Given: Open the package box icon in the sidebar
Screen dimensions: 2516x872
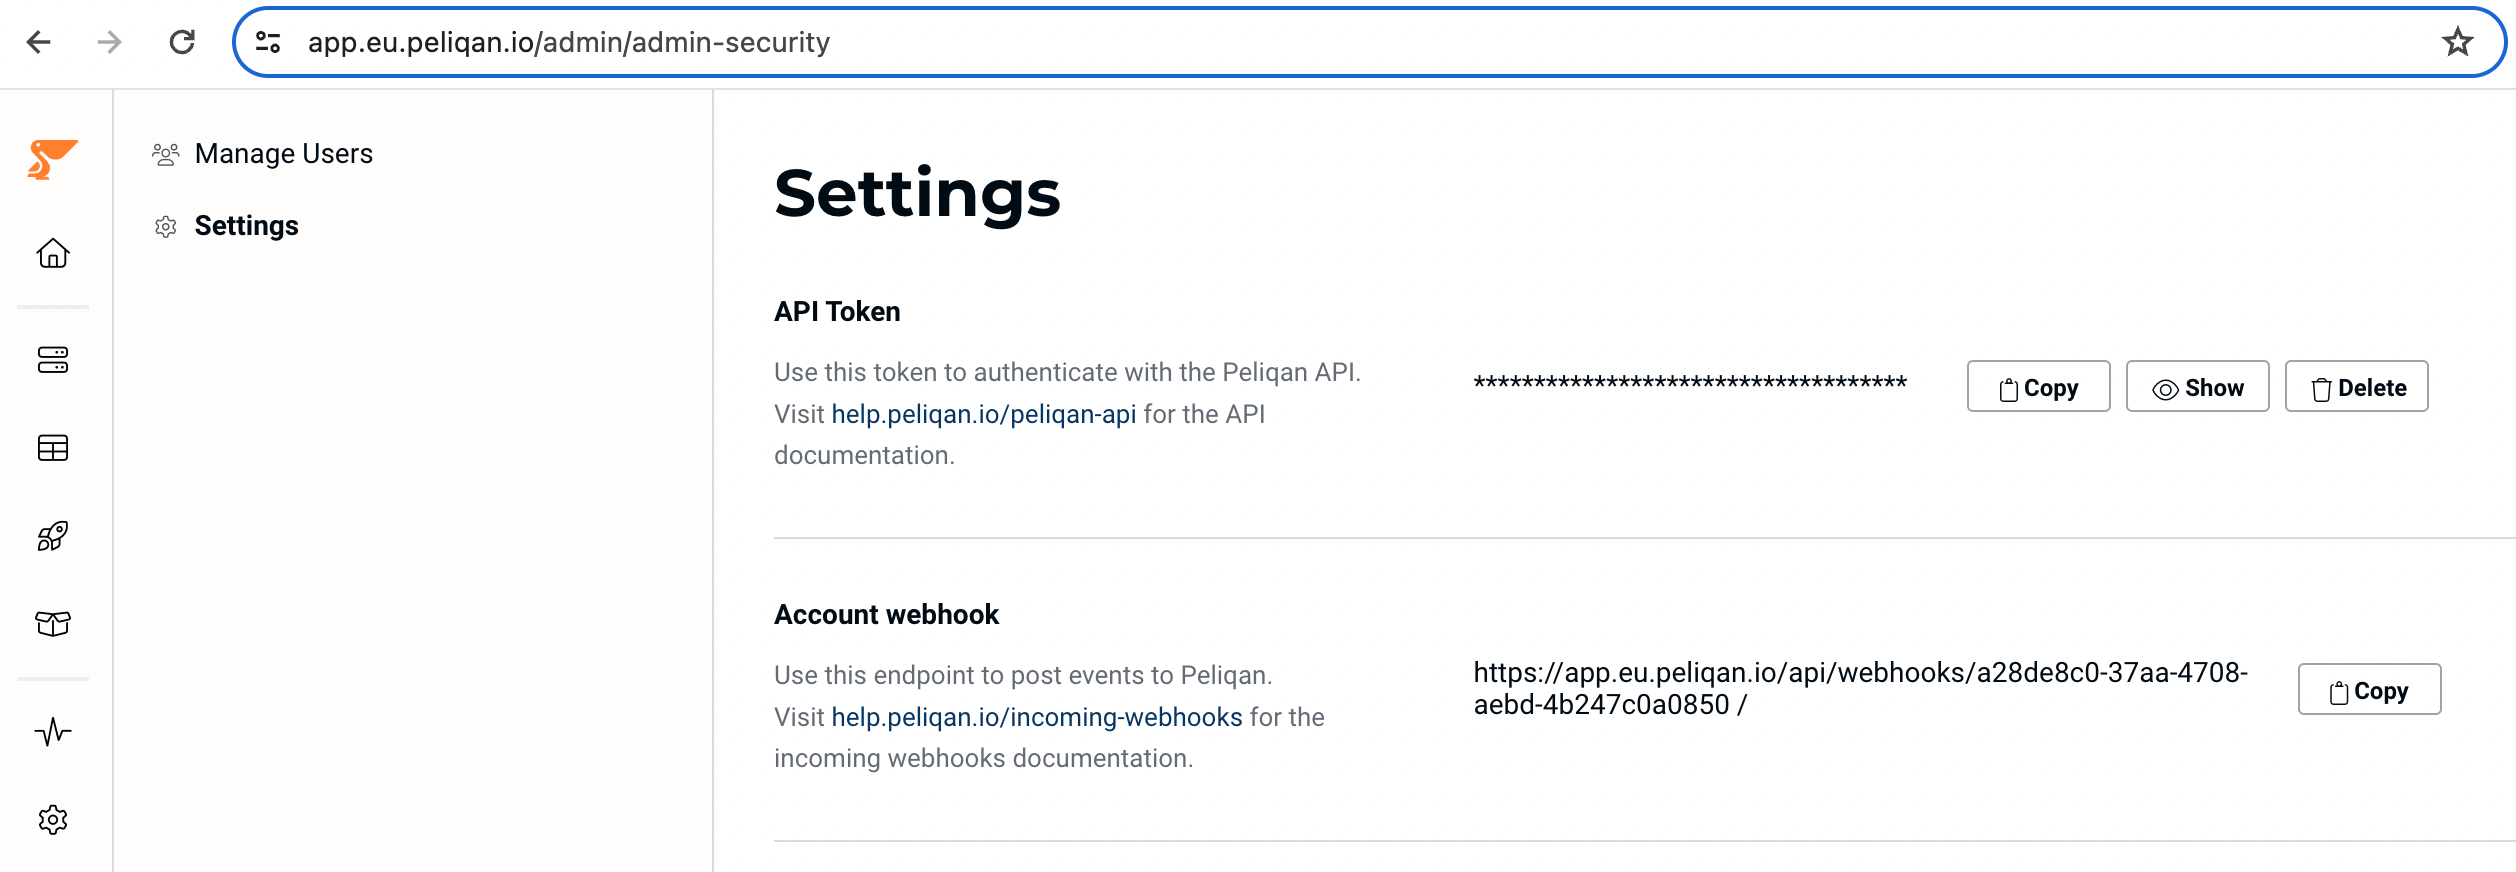Looking at the screenshot, I should click(x=53, y=624).
